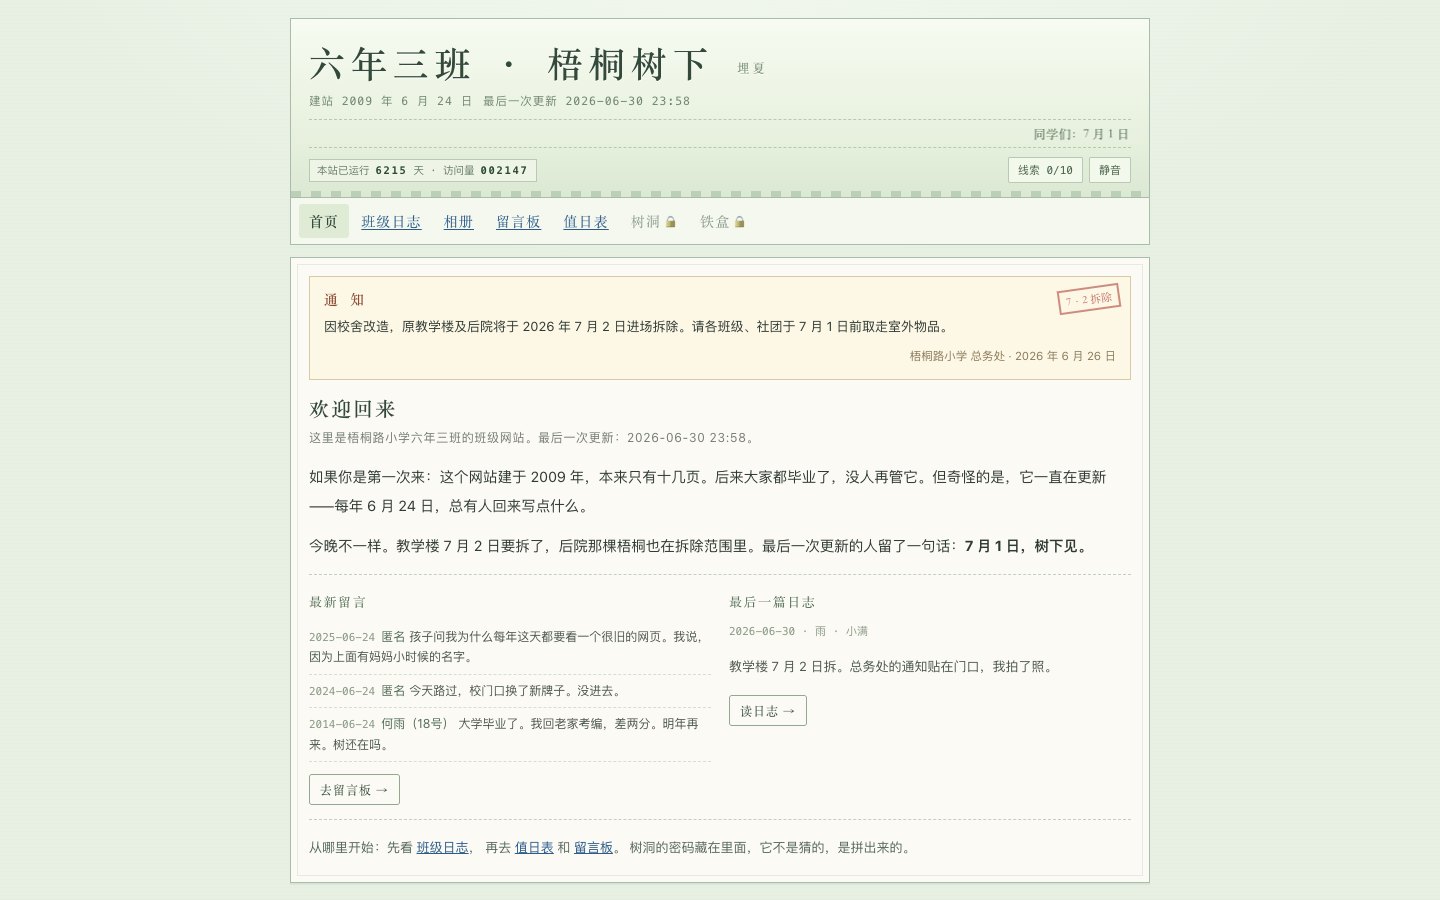This screenshot has width=1440, height=900.
Task: Click the lock icon next to 树洞
Action: [671, 222]
